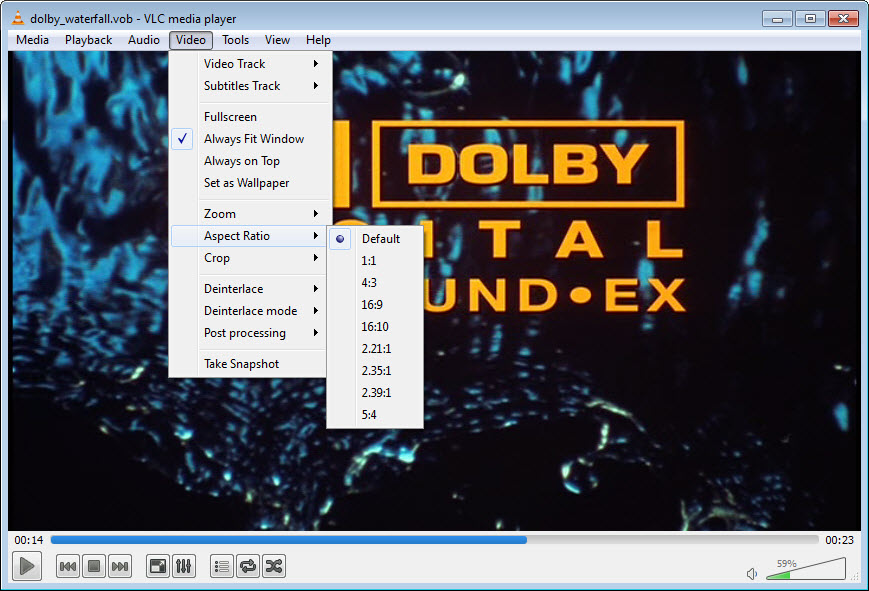Toggle shuffle random playback icon

pyautogui.click(x=274, y=566)
